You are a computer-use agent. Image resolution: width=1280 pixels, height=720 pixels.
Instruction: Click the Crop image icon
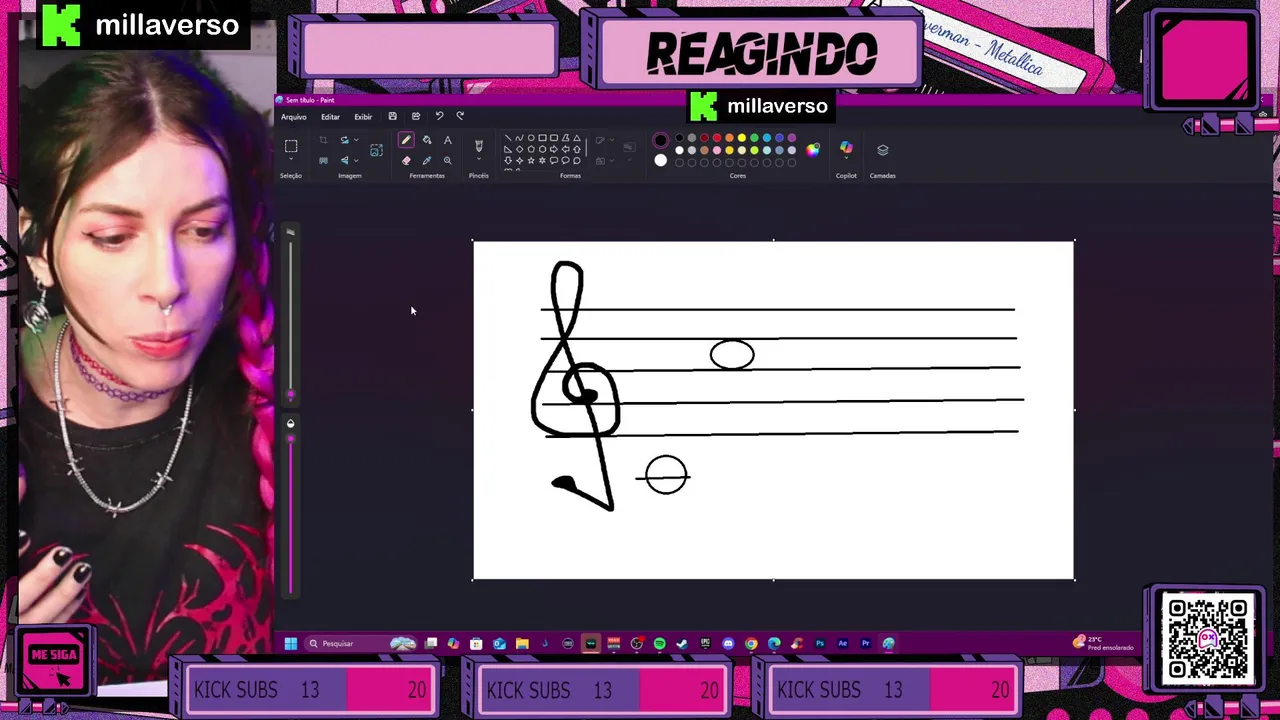[323, 140]
